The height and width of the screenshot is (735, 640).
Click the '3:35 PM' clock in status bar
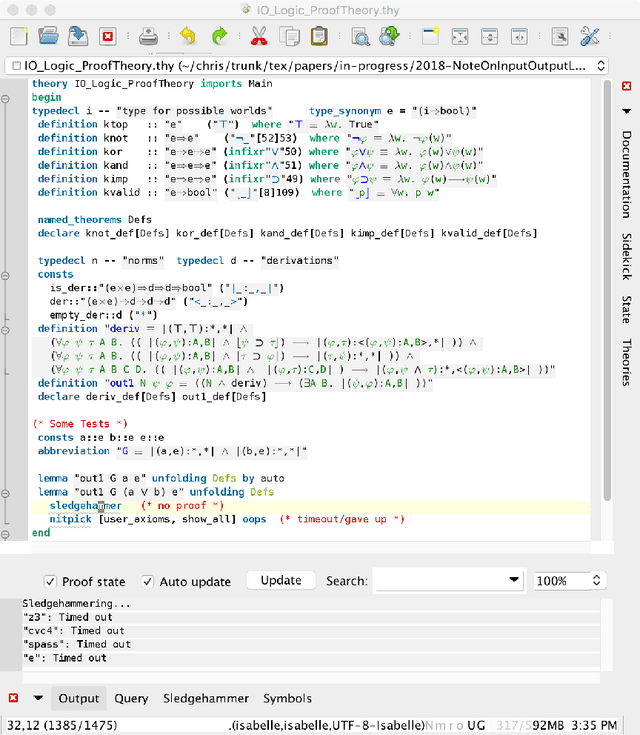coord(594,725)
